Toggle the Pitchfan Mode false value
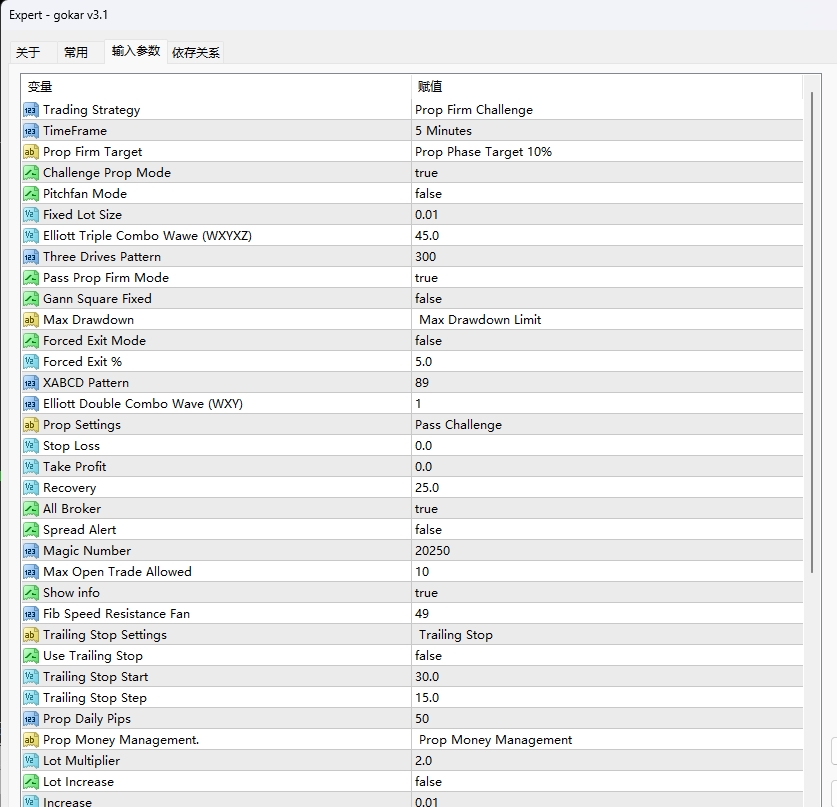Screen dimensions: 837x807 tap(607, 194)
